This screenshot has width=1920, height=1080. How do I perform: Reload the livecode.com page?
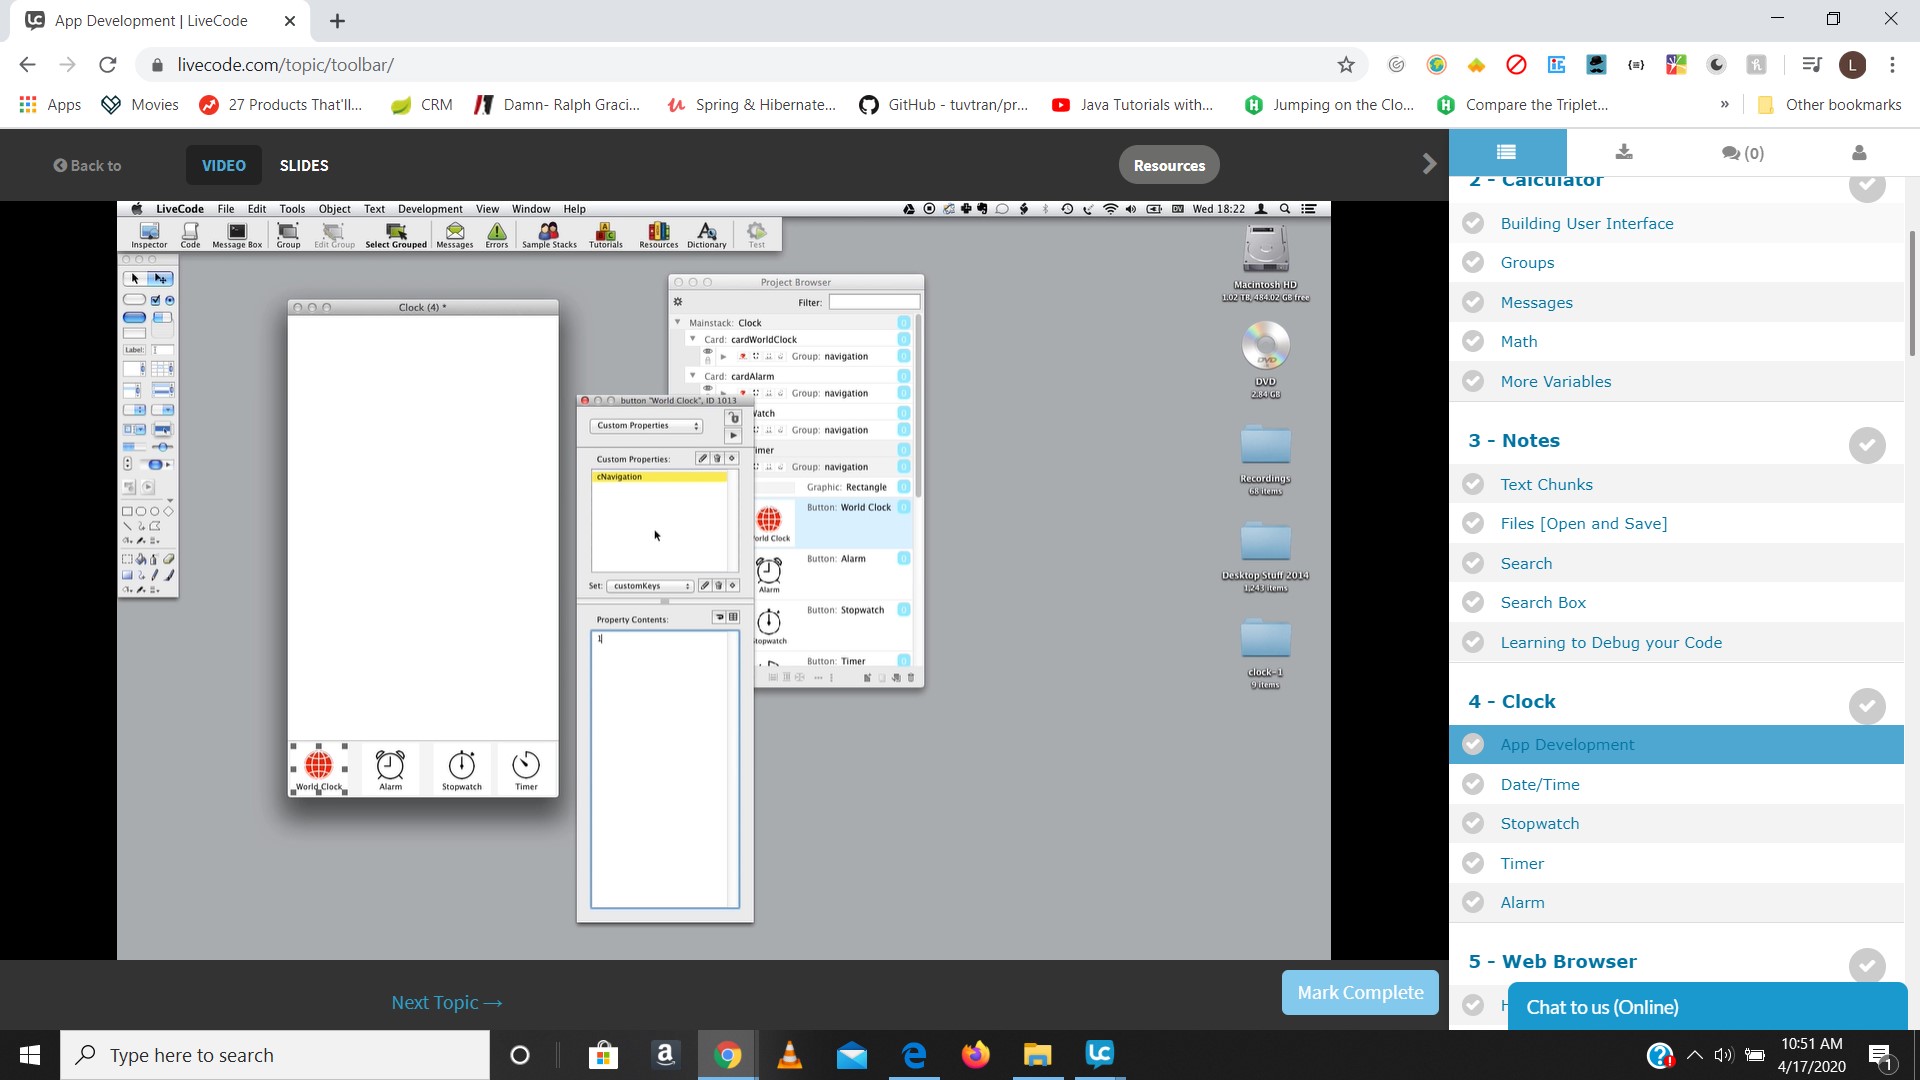(x=107, y=65)
